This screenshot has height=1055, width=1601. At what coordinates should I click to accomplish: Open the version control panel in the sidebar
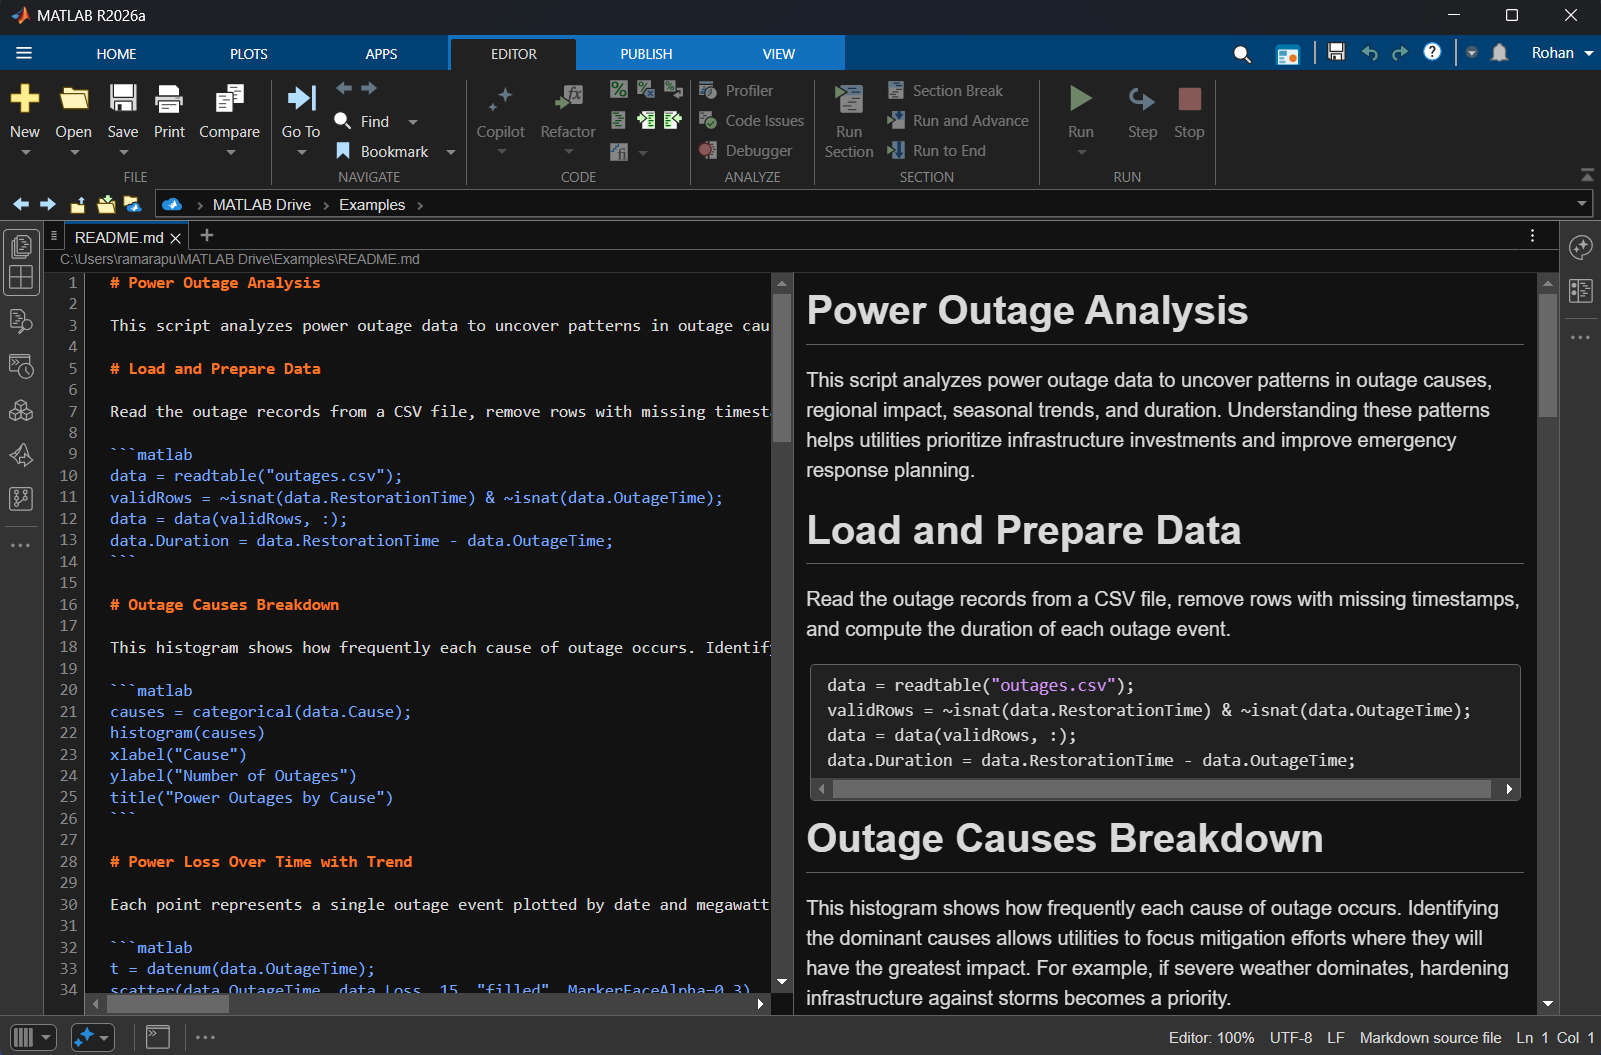(x=21, y=499)
